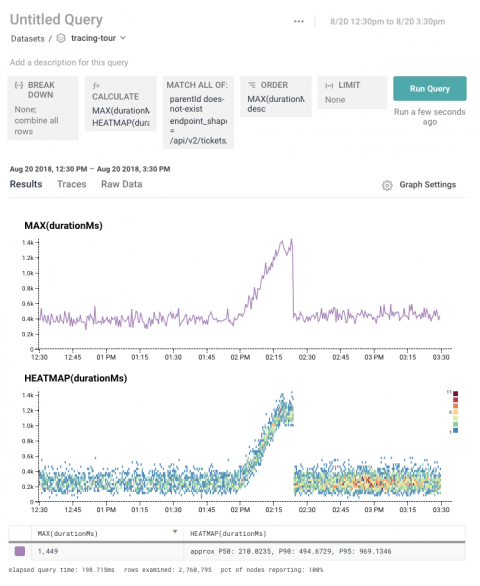This screenshot has width=480, height=586.
Task: Click the Untitled Query title field
Action: point(56,19)
